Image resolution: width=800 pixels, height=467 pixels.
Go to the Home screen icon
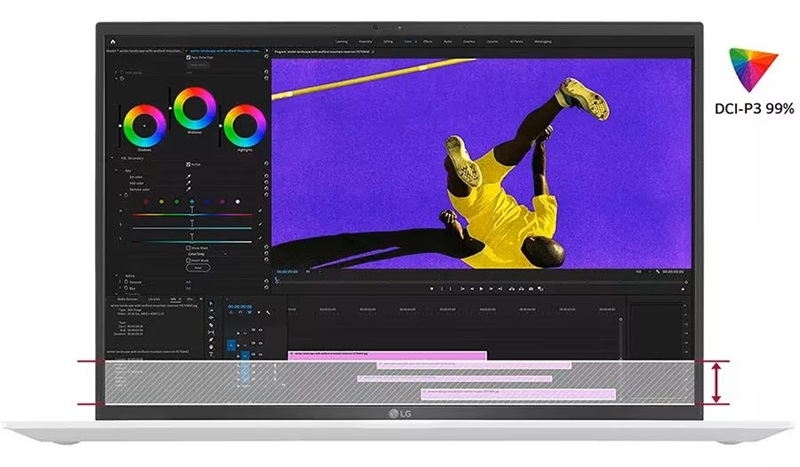(113, 42)
